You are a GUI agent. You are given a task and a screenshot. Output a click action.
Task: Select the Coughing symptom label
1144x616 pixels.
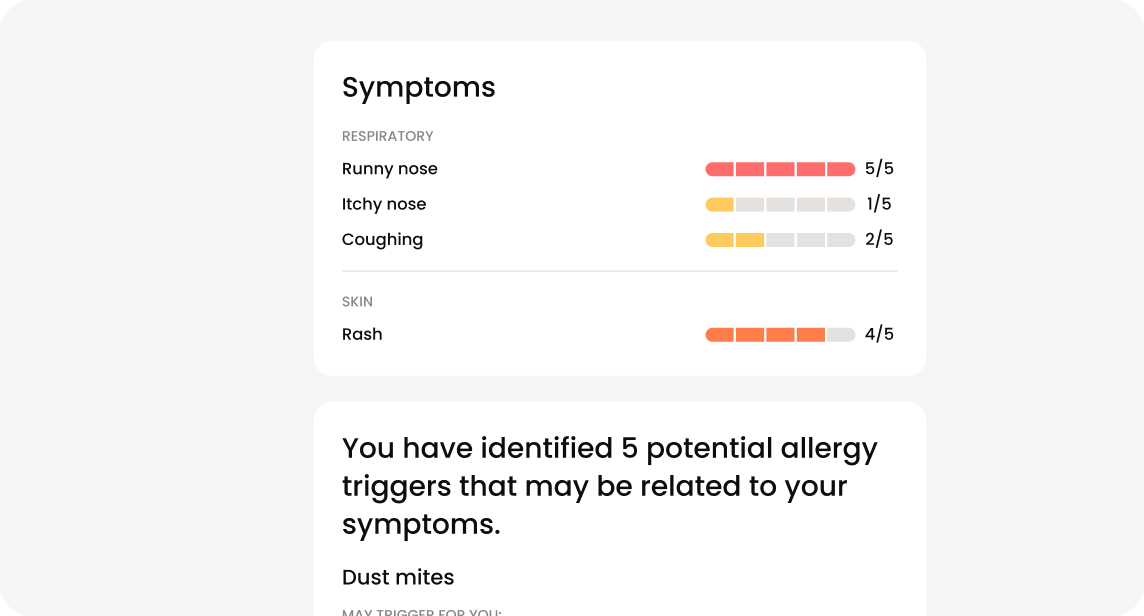[382, 239]
